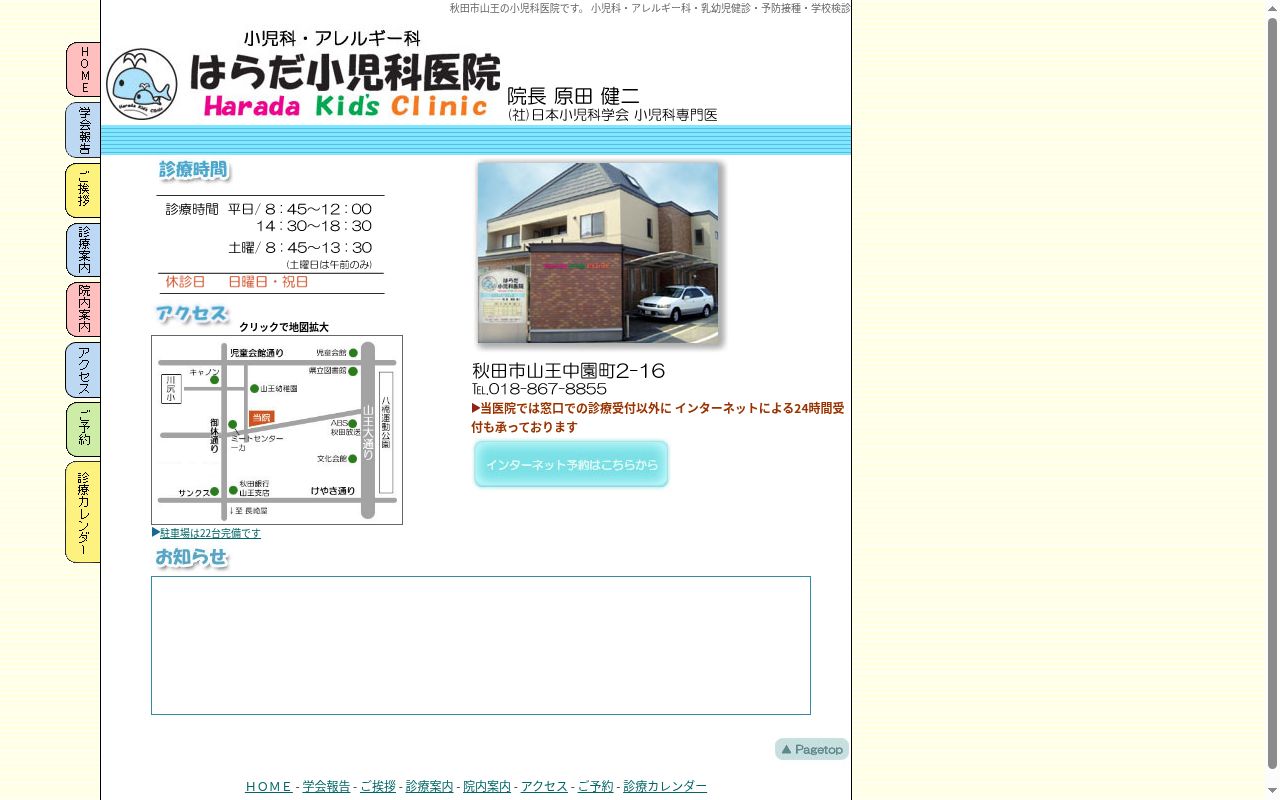
Task: Open the 診療カレンダー side tab
Action: coord(83,512)
